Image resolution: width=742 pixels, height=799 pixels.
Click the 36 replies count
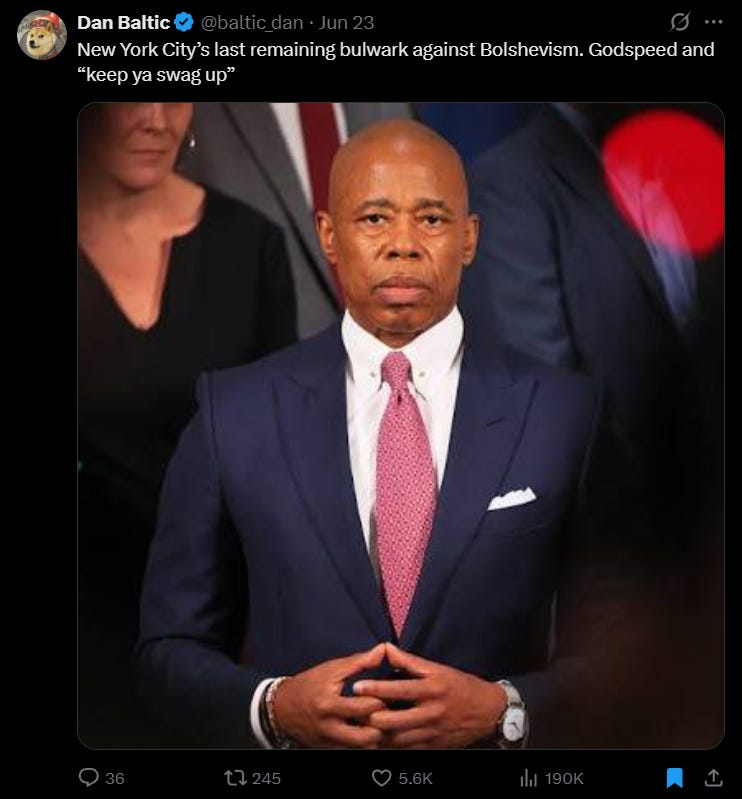[115, 778]
